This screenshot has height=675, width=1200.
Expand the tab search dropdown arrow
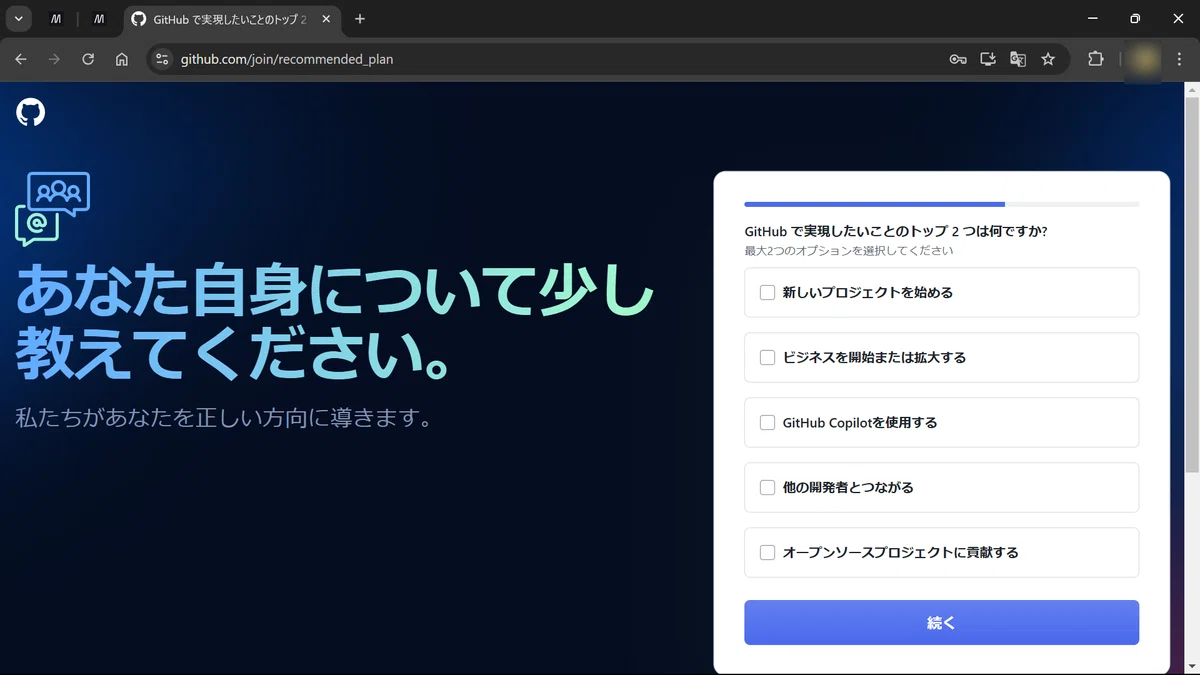point(18,19)
